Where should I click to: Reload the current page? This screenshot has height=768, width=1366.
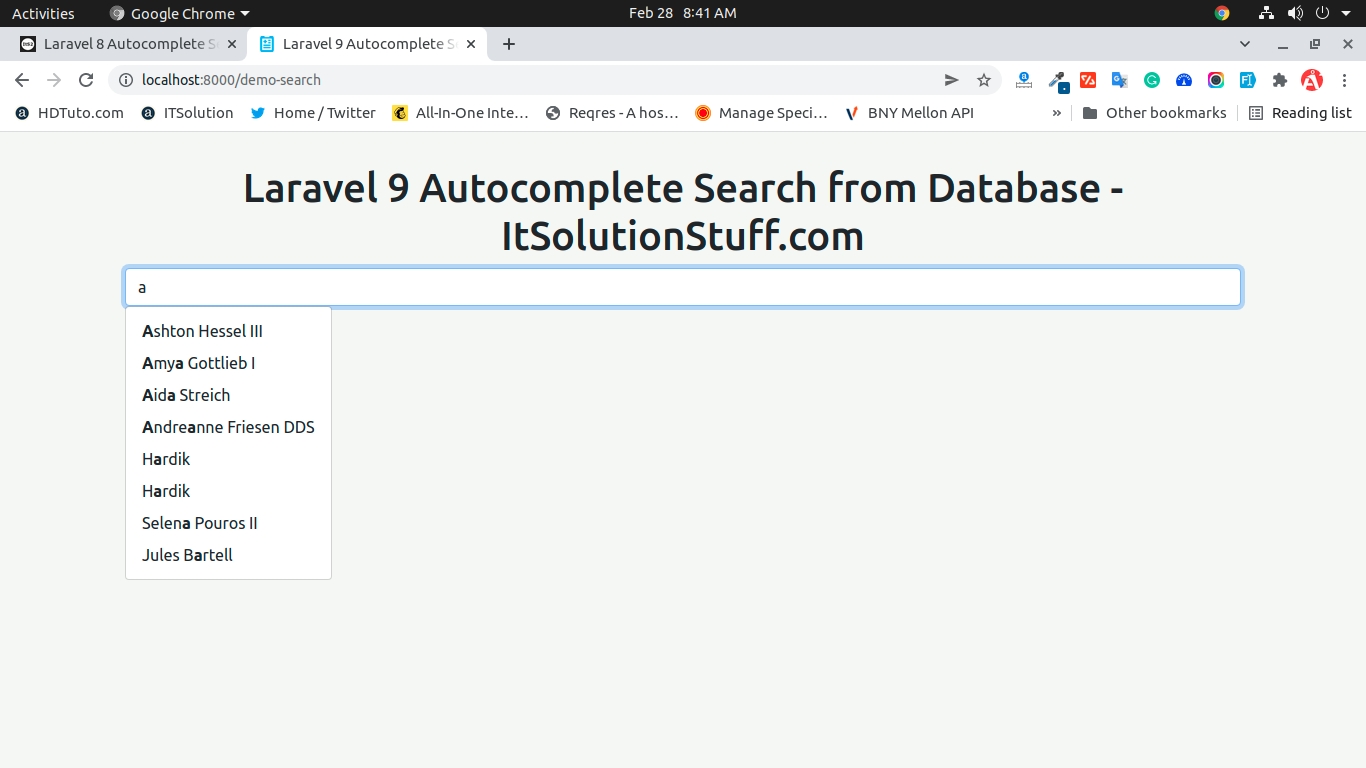pos(86,80)
